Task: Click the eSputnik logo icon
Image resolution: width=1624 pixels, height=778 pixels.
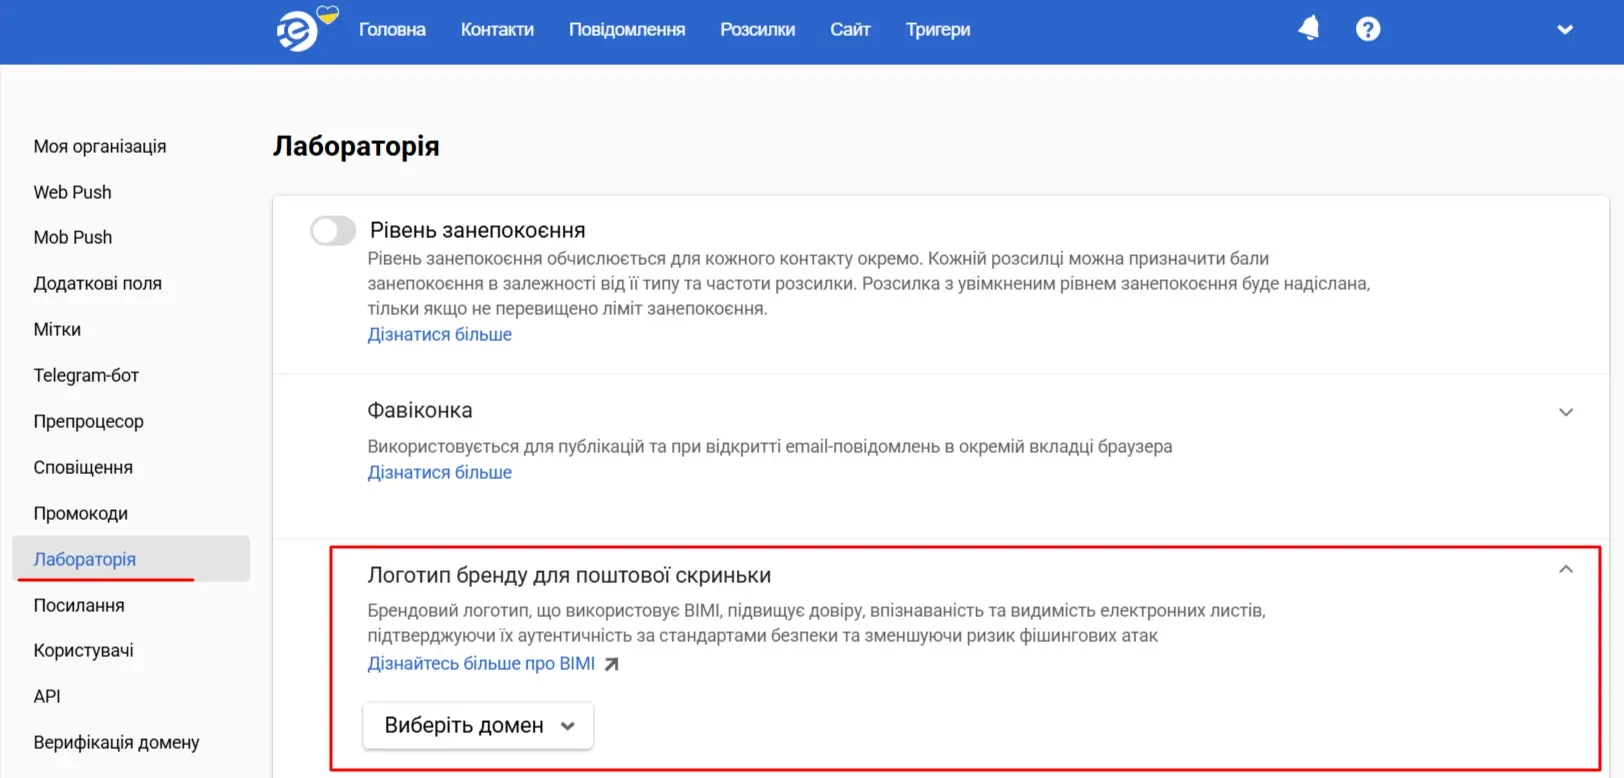Action: pyautogui.click(x=298, y=31)
